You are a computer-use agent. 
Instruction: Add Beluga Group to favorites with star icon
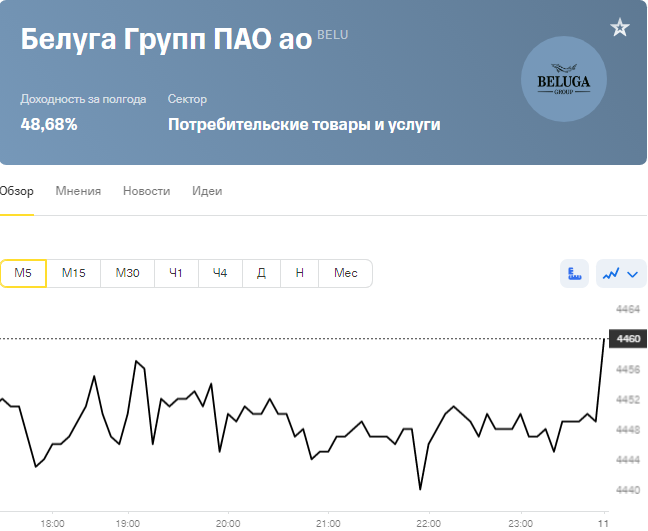tap(619, 28)
